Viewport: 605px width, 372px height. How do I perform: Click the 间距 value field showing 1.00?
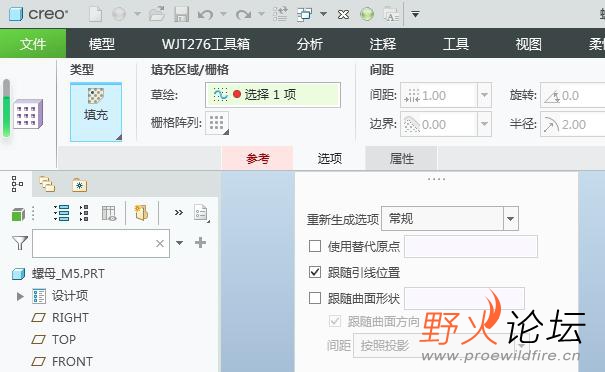point(439,95)
